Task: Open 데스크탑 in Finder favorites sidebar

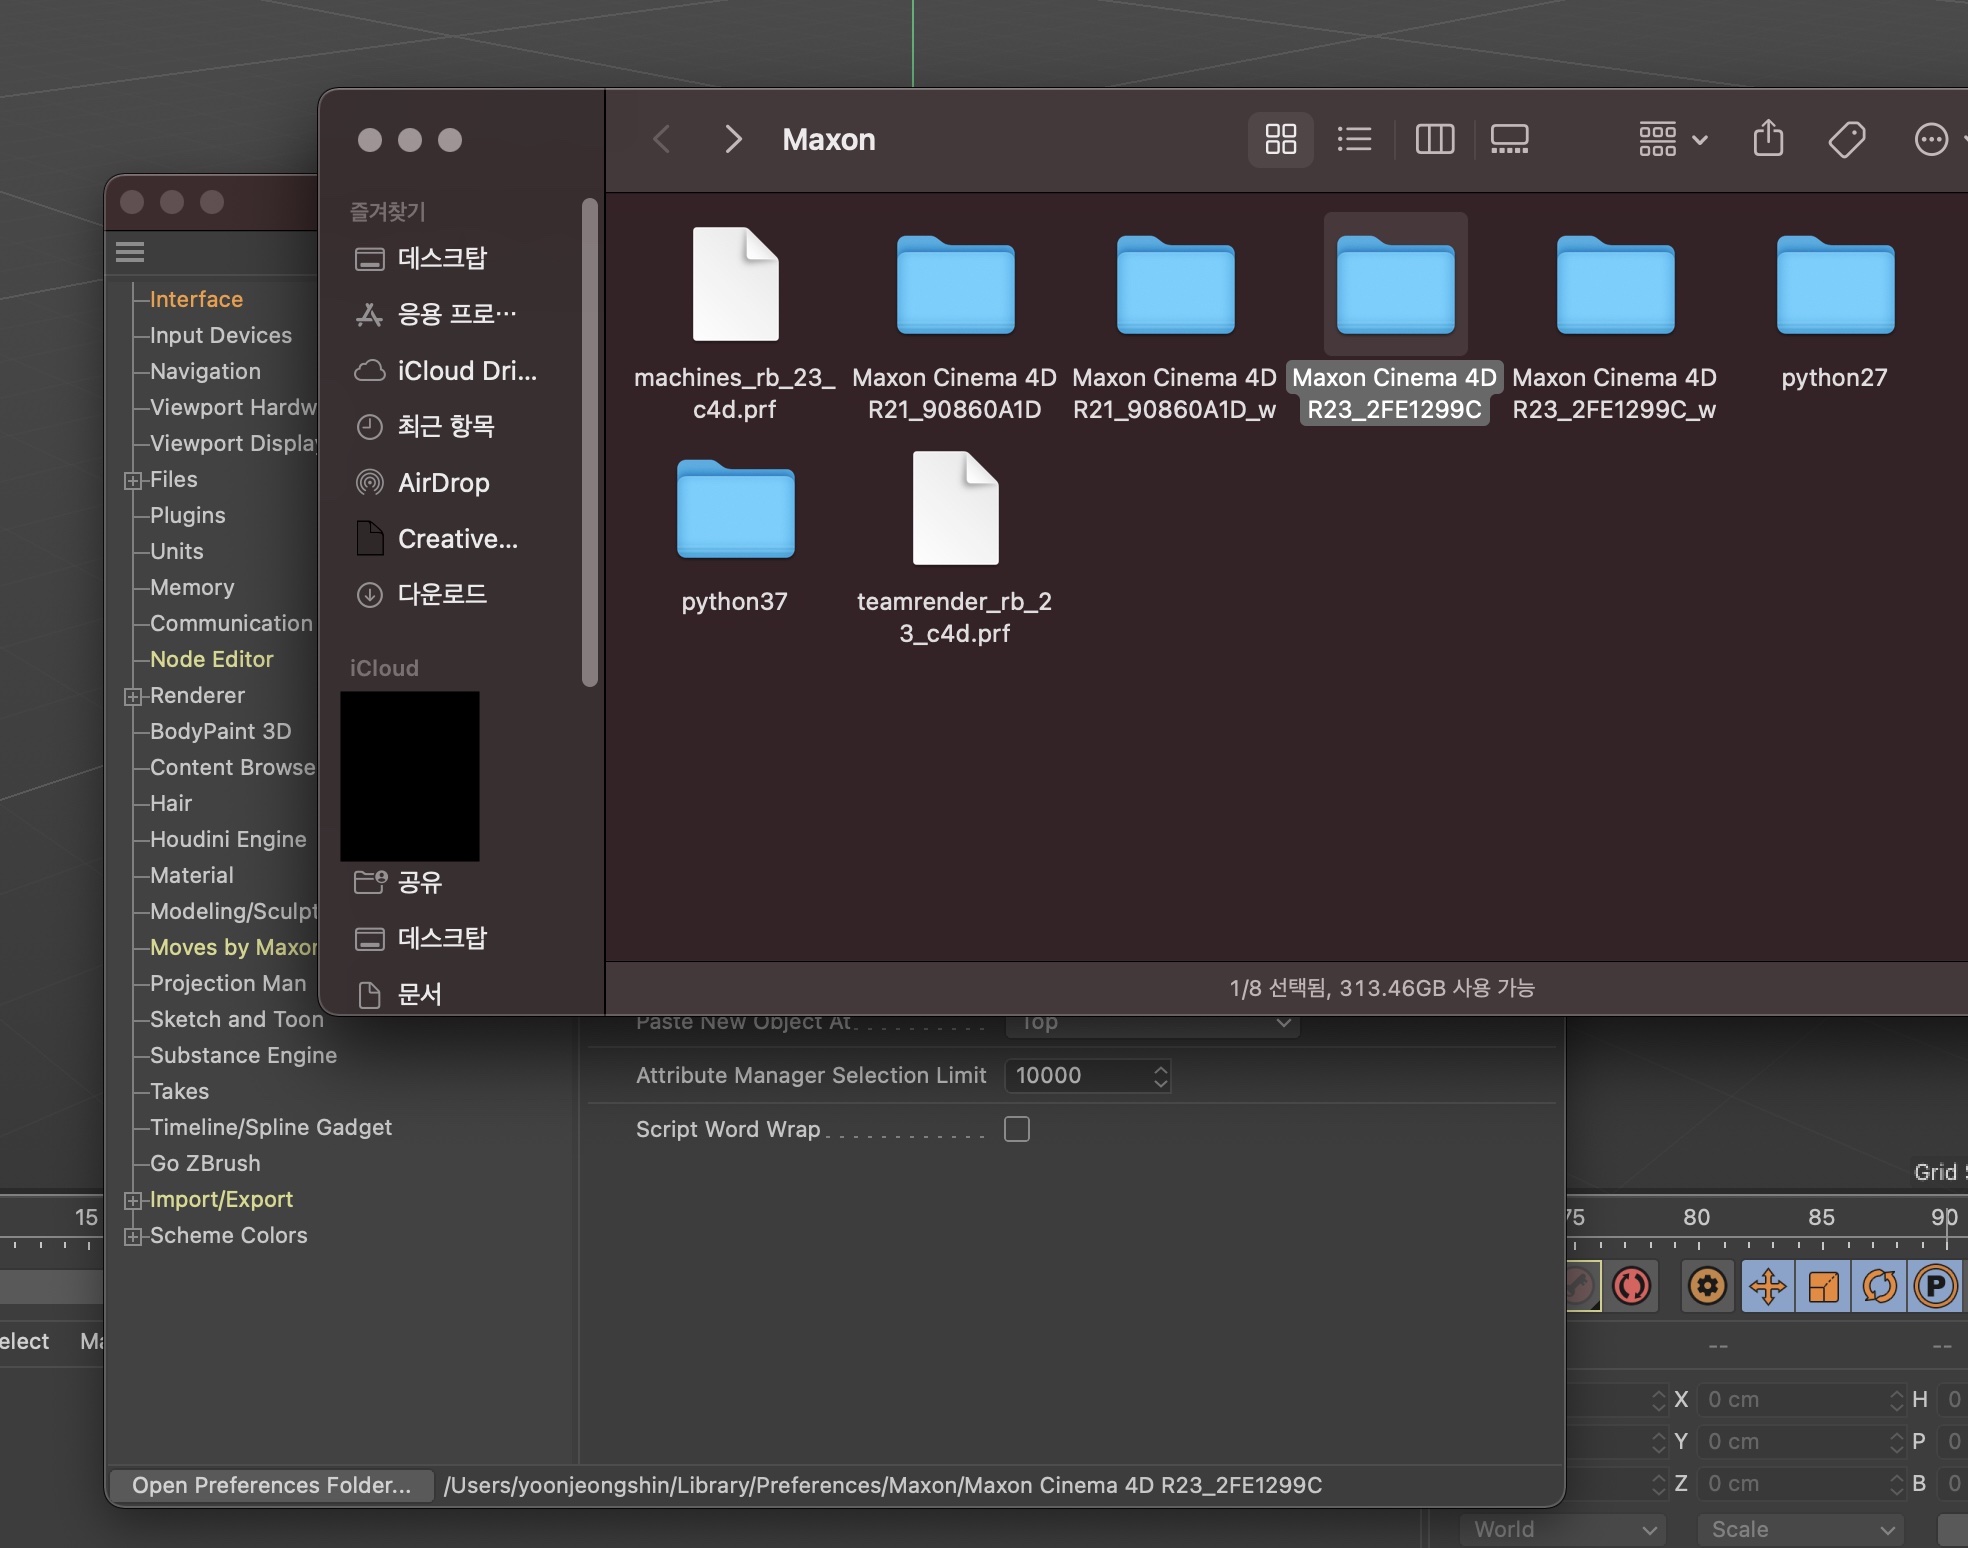Action: coord(441,258)
